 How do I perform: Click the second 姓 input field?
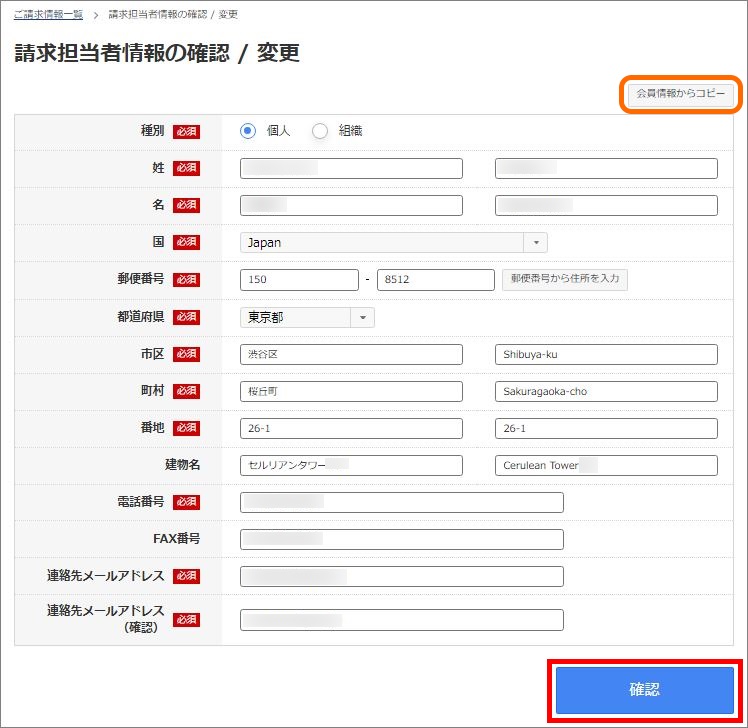click(606, 168)
